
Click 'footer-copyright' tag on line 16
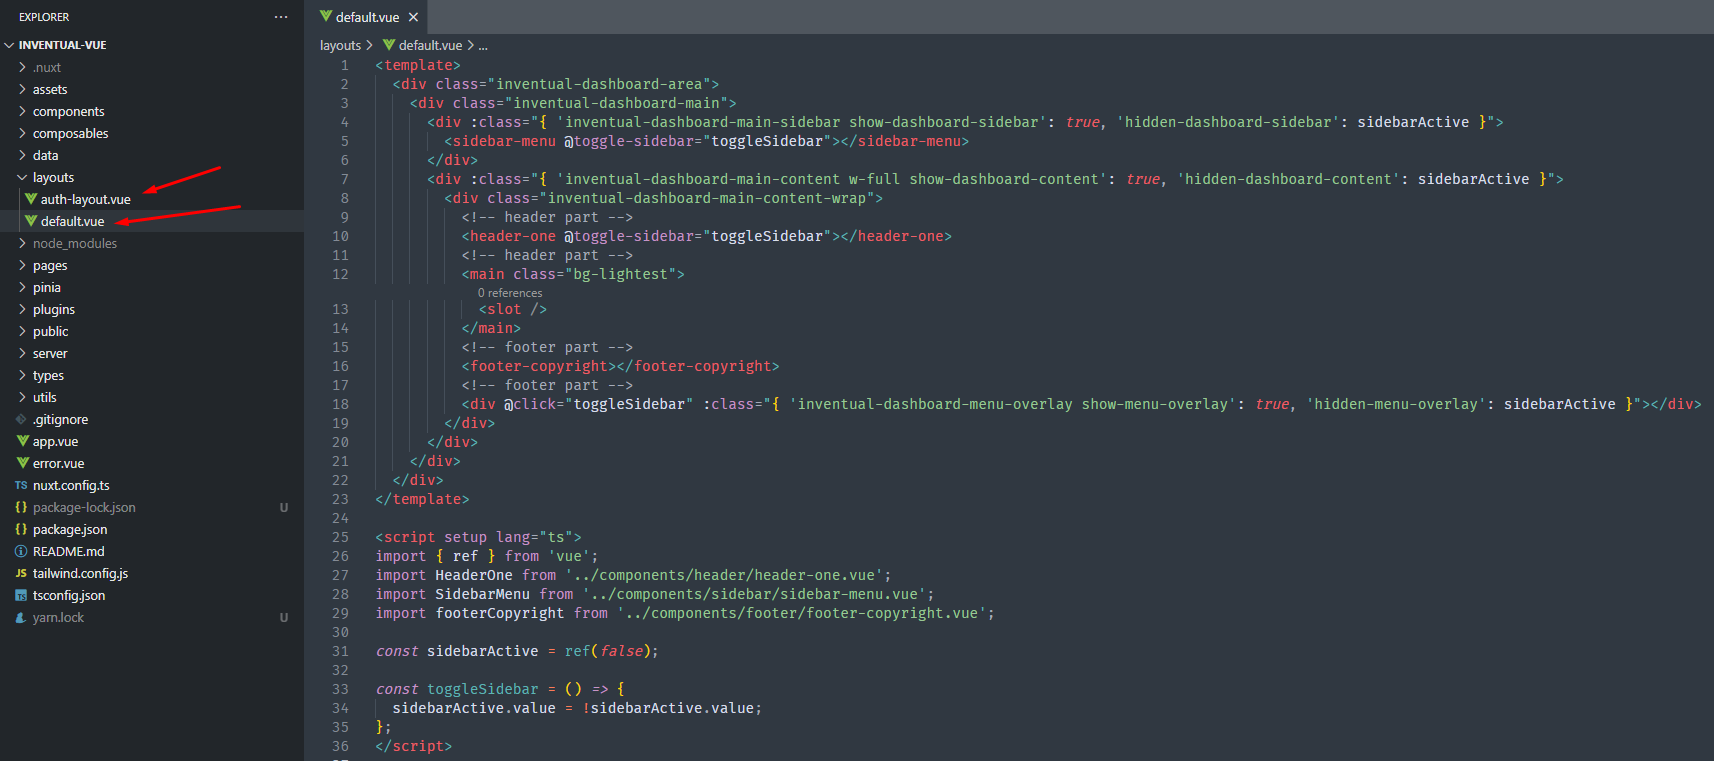(x=539, y=366)
